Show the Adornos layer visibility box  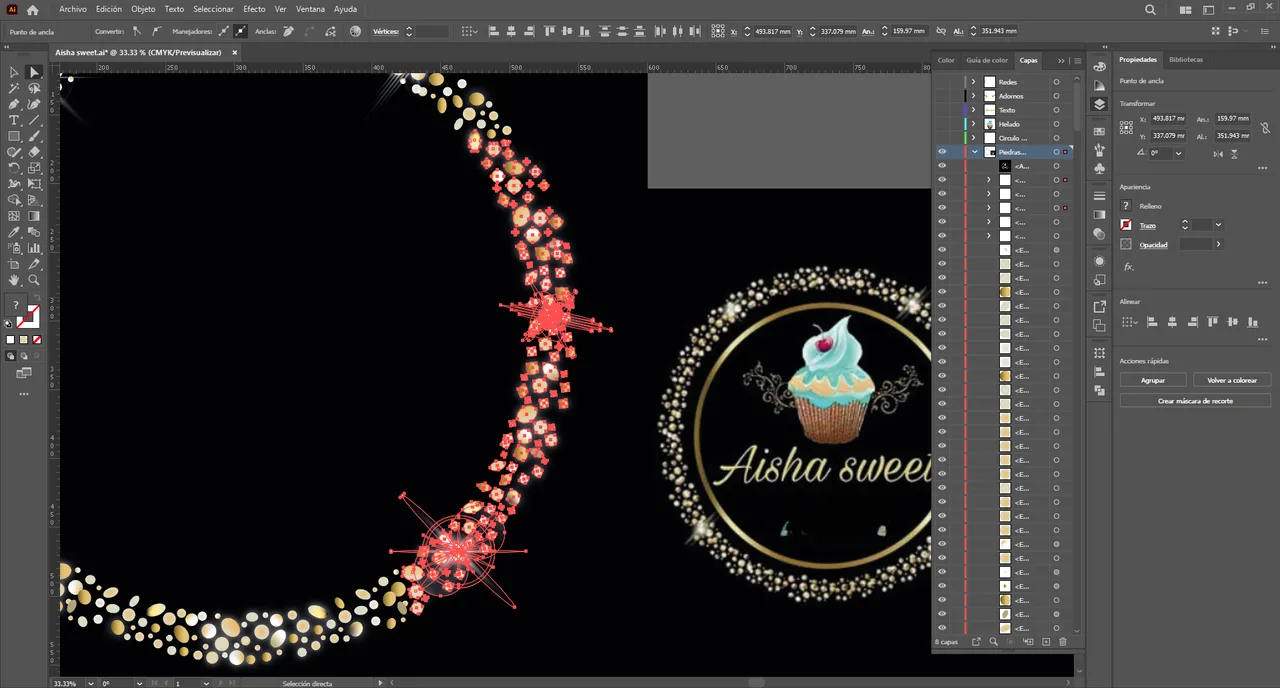(941, 96)
